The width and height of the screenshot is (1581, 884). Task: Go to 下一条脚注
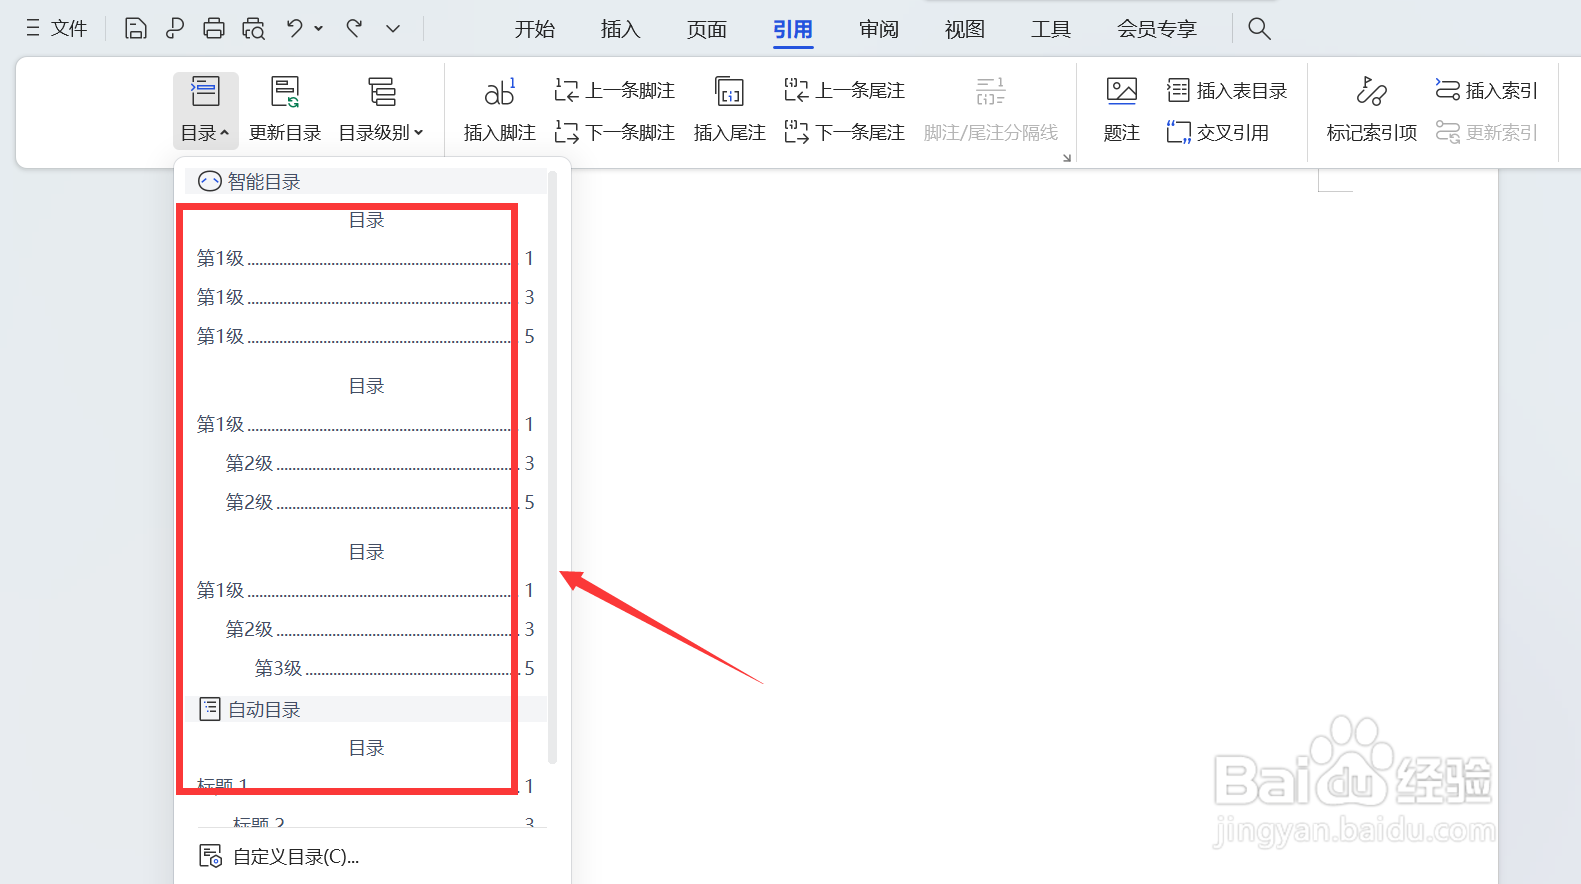[615, 132]
